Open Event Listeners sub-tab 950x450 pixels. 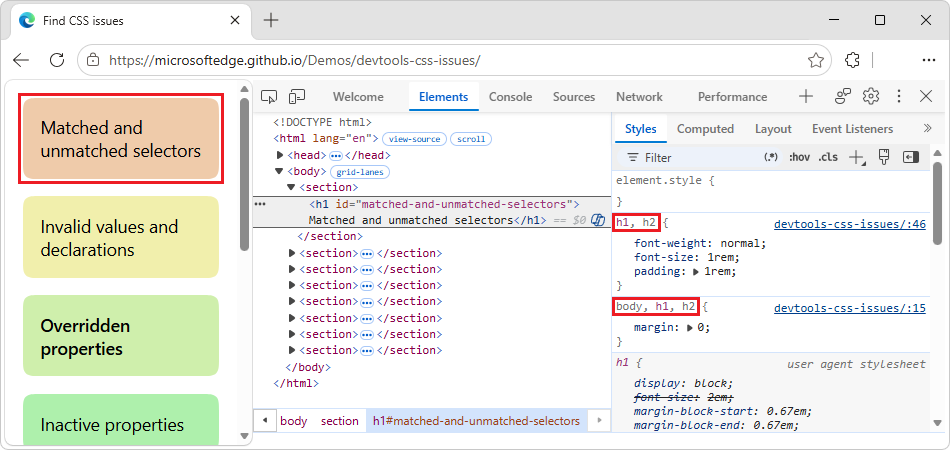pos(852,129)
